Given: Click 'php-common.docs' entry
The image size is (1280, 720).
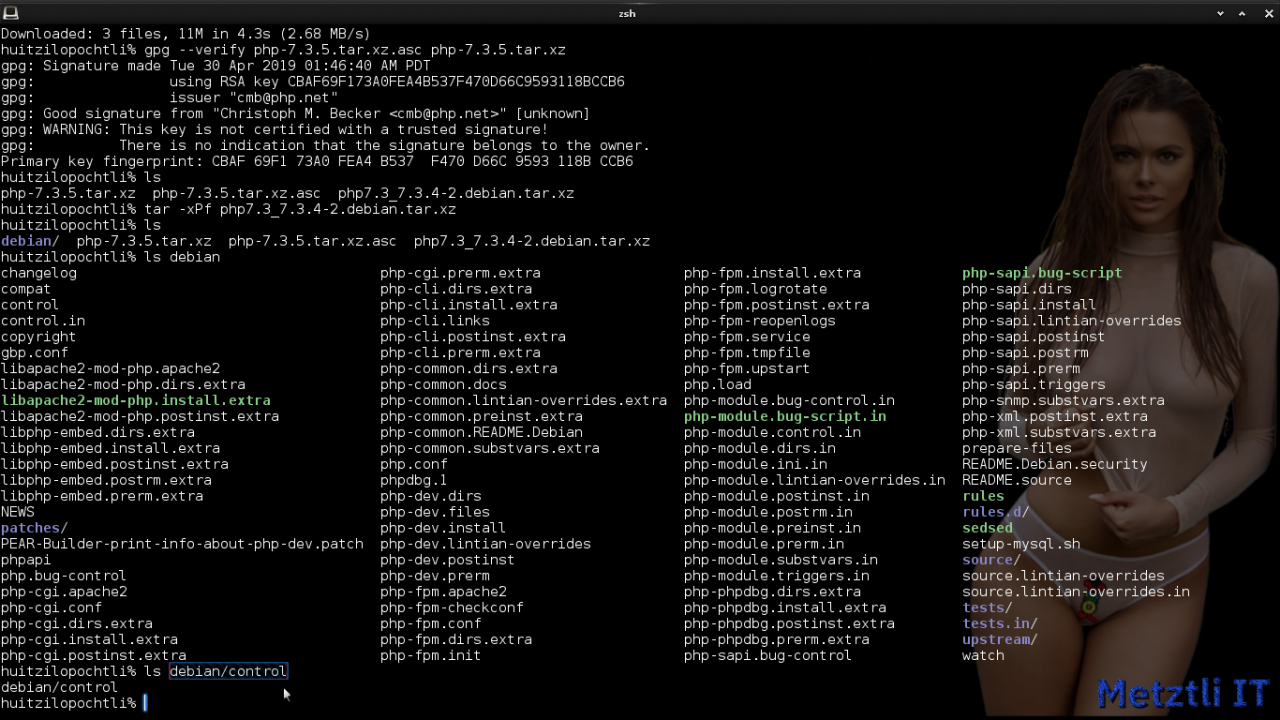Looking at the screenshot, I should (444, 385).
